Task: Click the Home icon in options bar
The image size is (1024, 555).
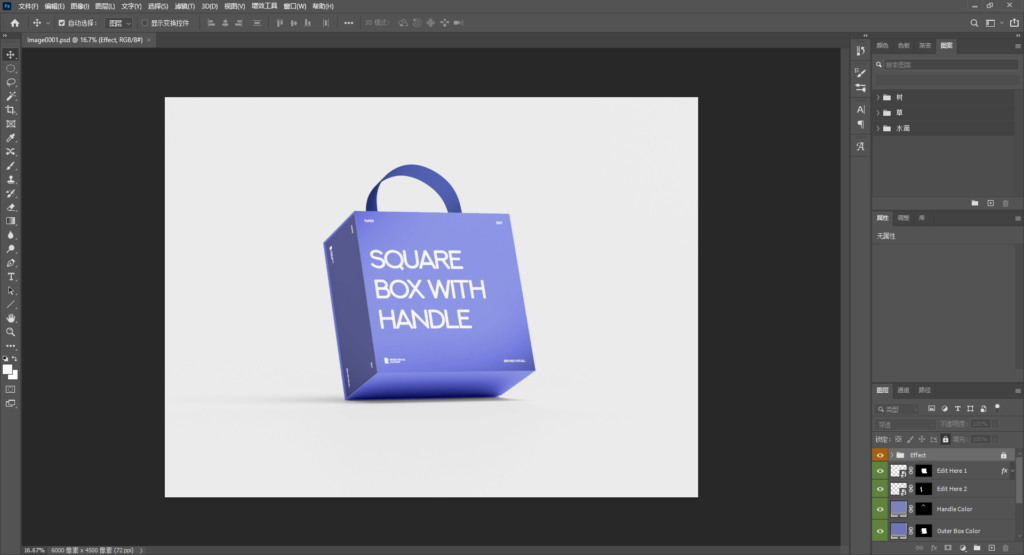Action: (14, 23)
